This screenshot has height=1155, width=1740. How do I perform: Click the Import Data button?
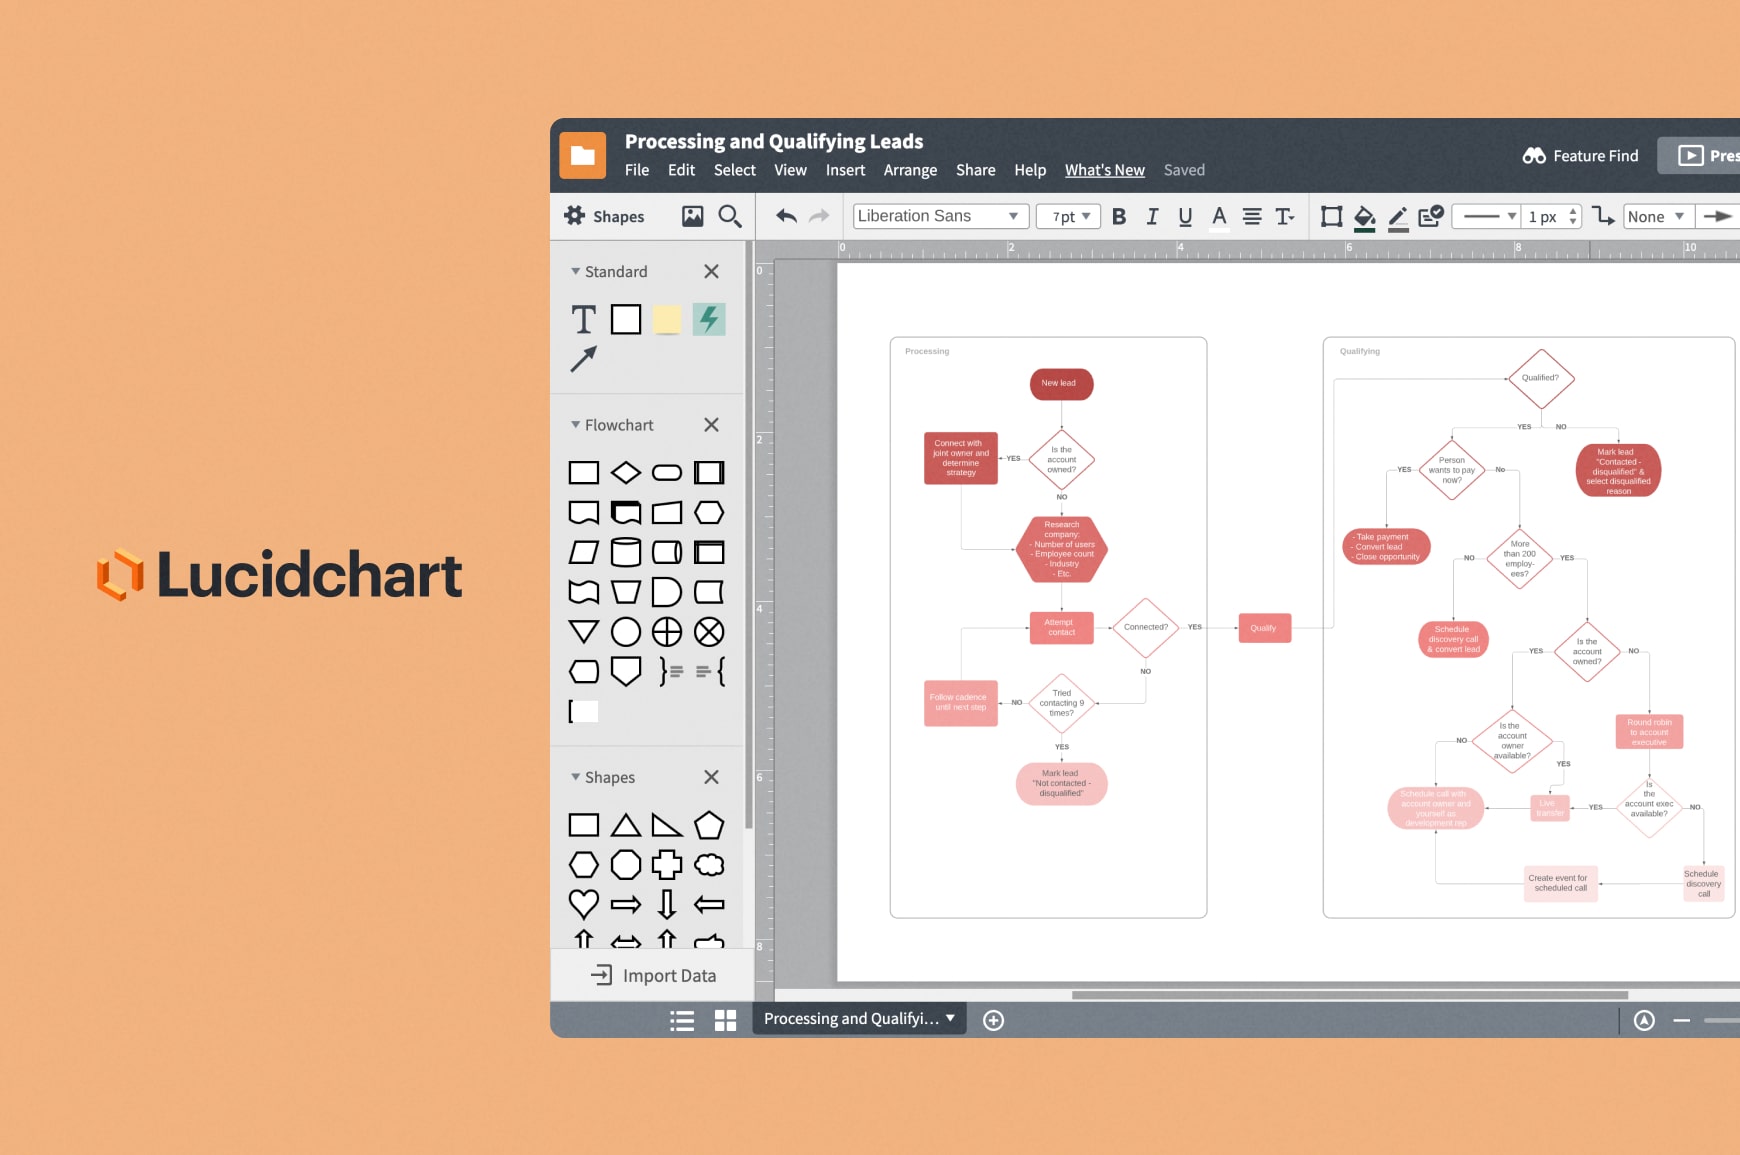pyautogui.click(x=654, y=975)
